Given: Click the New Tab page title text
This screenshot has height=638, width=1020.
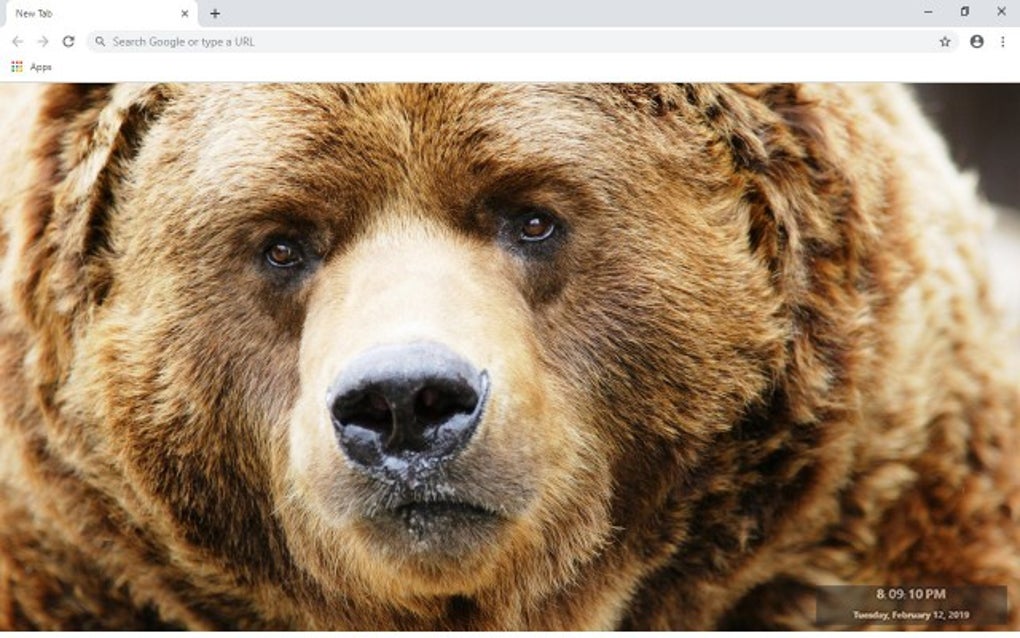Looking at the screenshot, I should click(36, 13).
